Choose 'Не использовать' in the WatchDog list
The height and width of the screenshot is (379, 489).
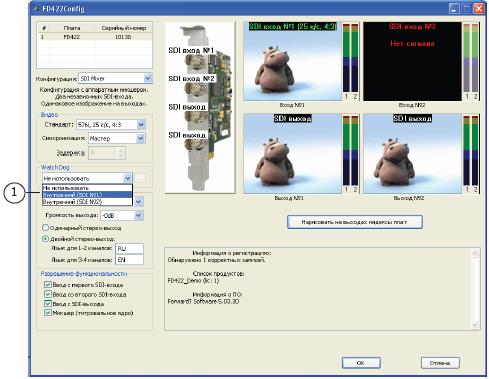87,188
